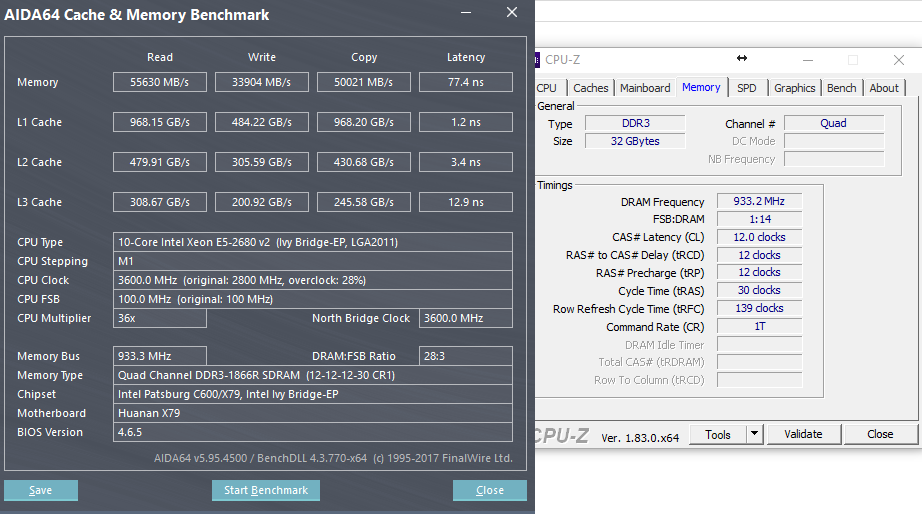
Task: Click the Motherboard field Huanan X79
Action: [313, 413]
